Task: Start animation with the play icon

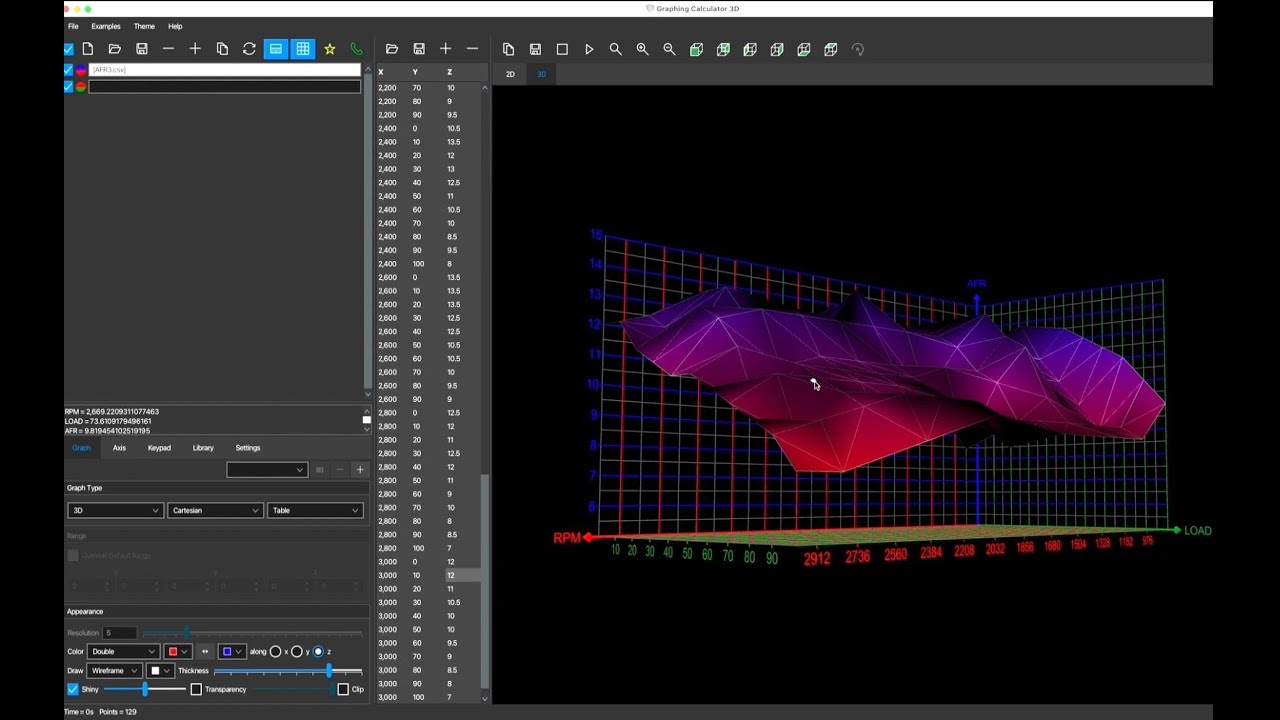Action: [x=589, y=49]
